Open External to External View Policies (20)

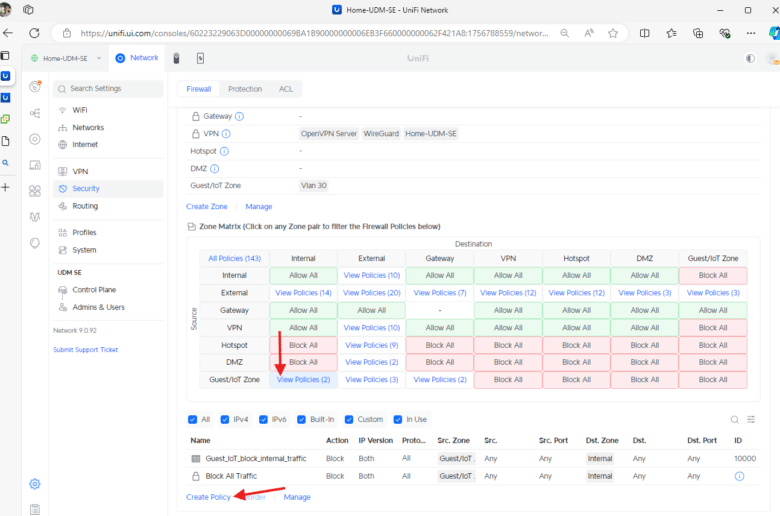pos(372,293)
